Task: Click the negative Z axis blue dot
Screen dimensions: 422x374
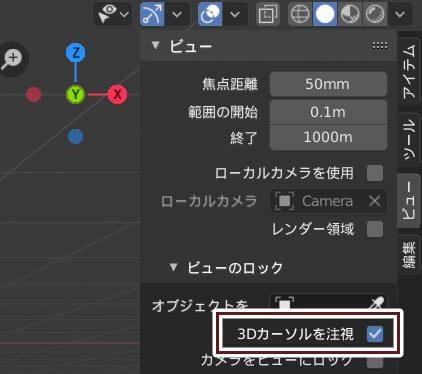Action: [x=76, y=137]
